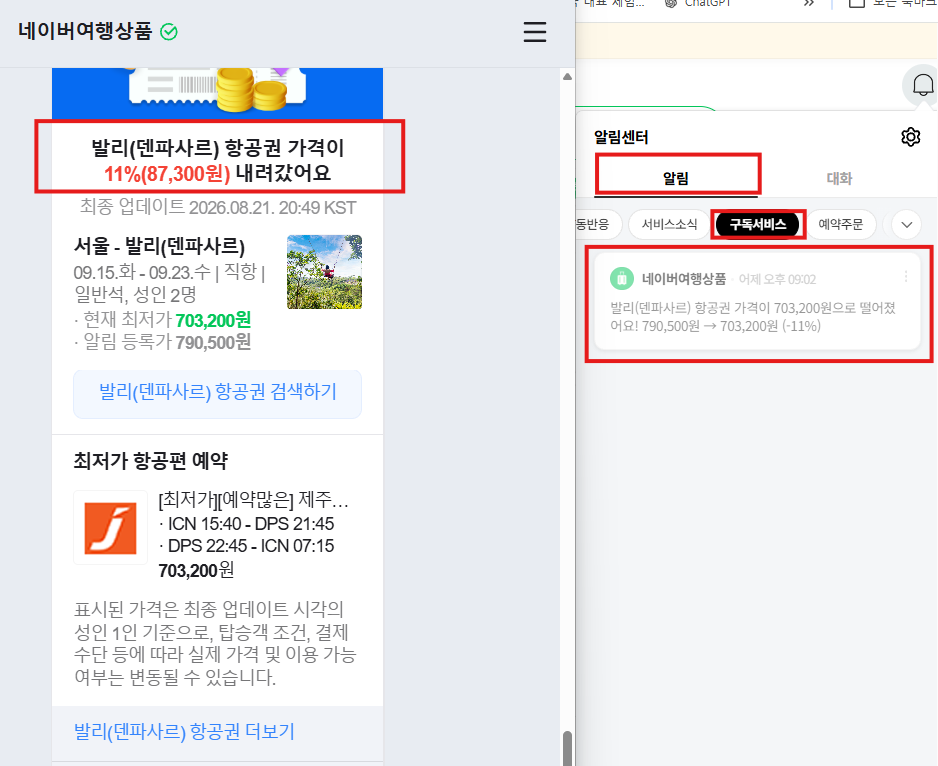
Task: Click the Bali swing photo thumbnail
Action: click(x=324, y=272)
